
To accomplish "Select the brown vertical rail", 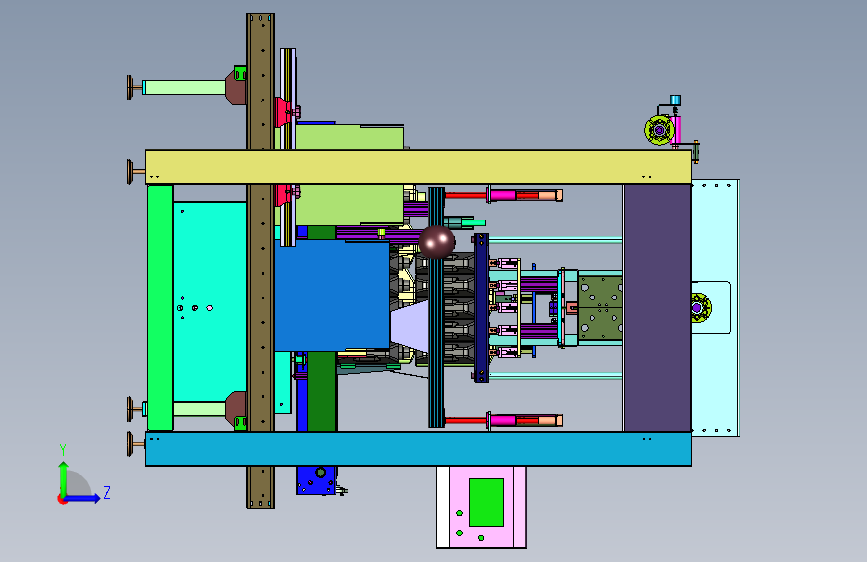I will click(260, 261).
